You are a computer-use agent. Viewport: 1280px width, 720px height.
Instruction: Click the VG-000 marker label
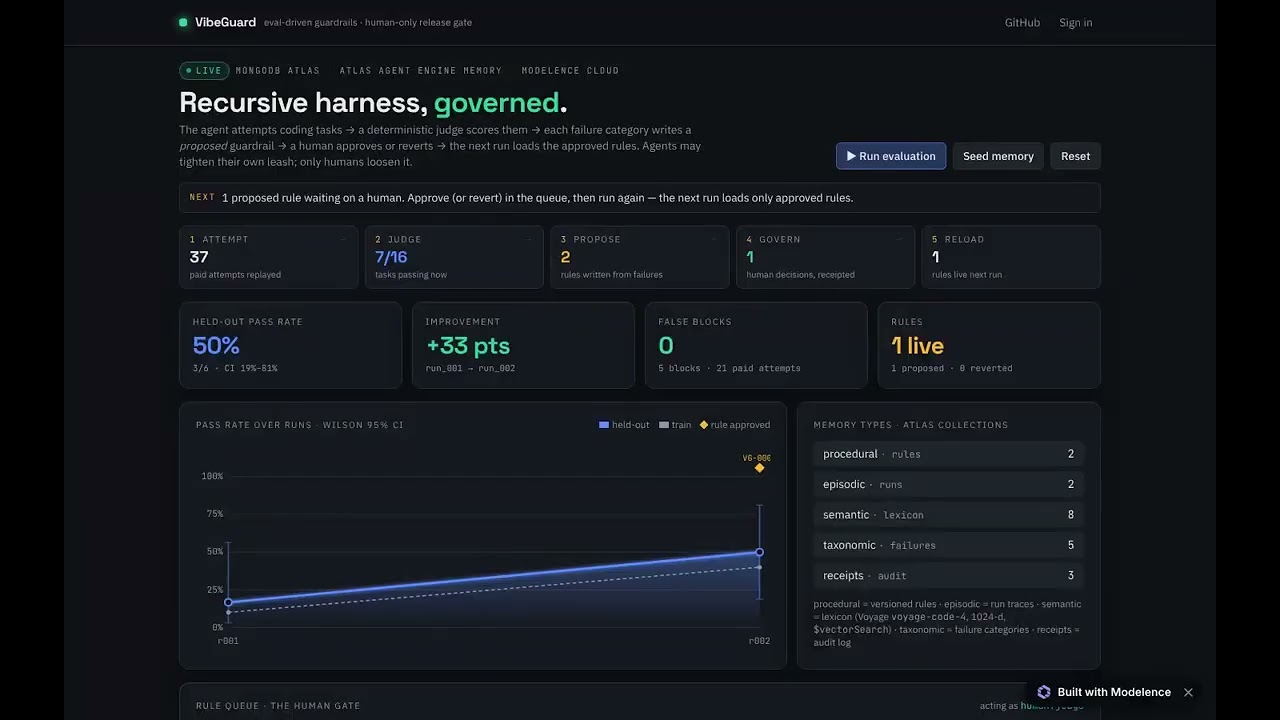(x=756, y=458)
